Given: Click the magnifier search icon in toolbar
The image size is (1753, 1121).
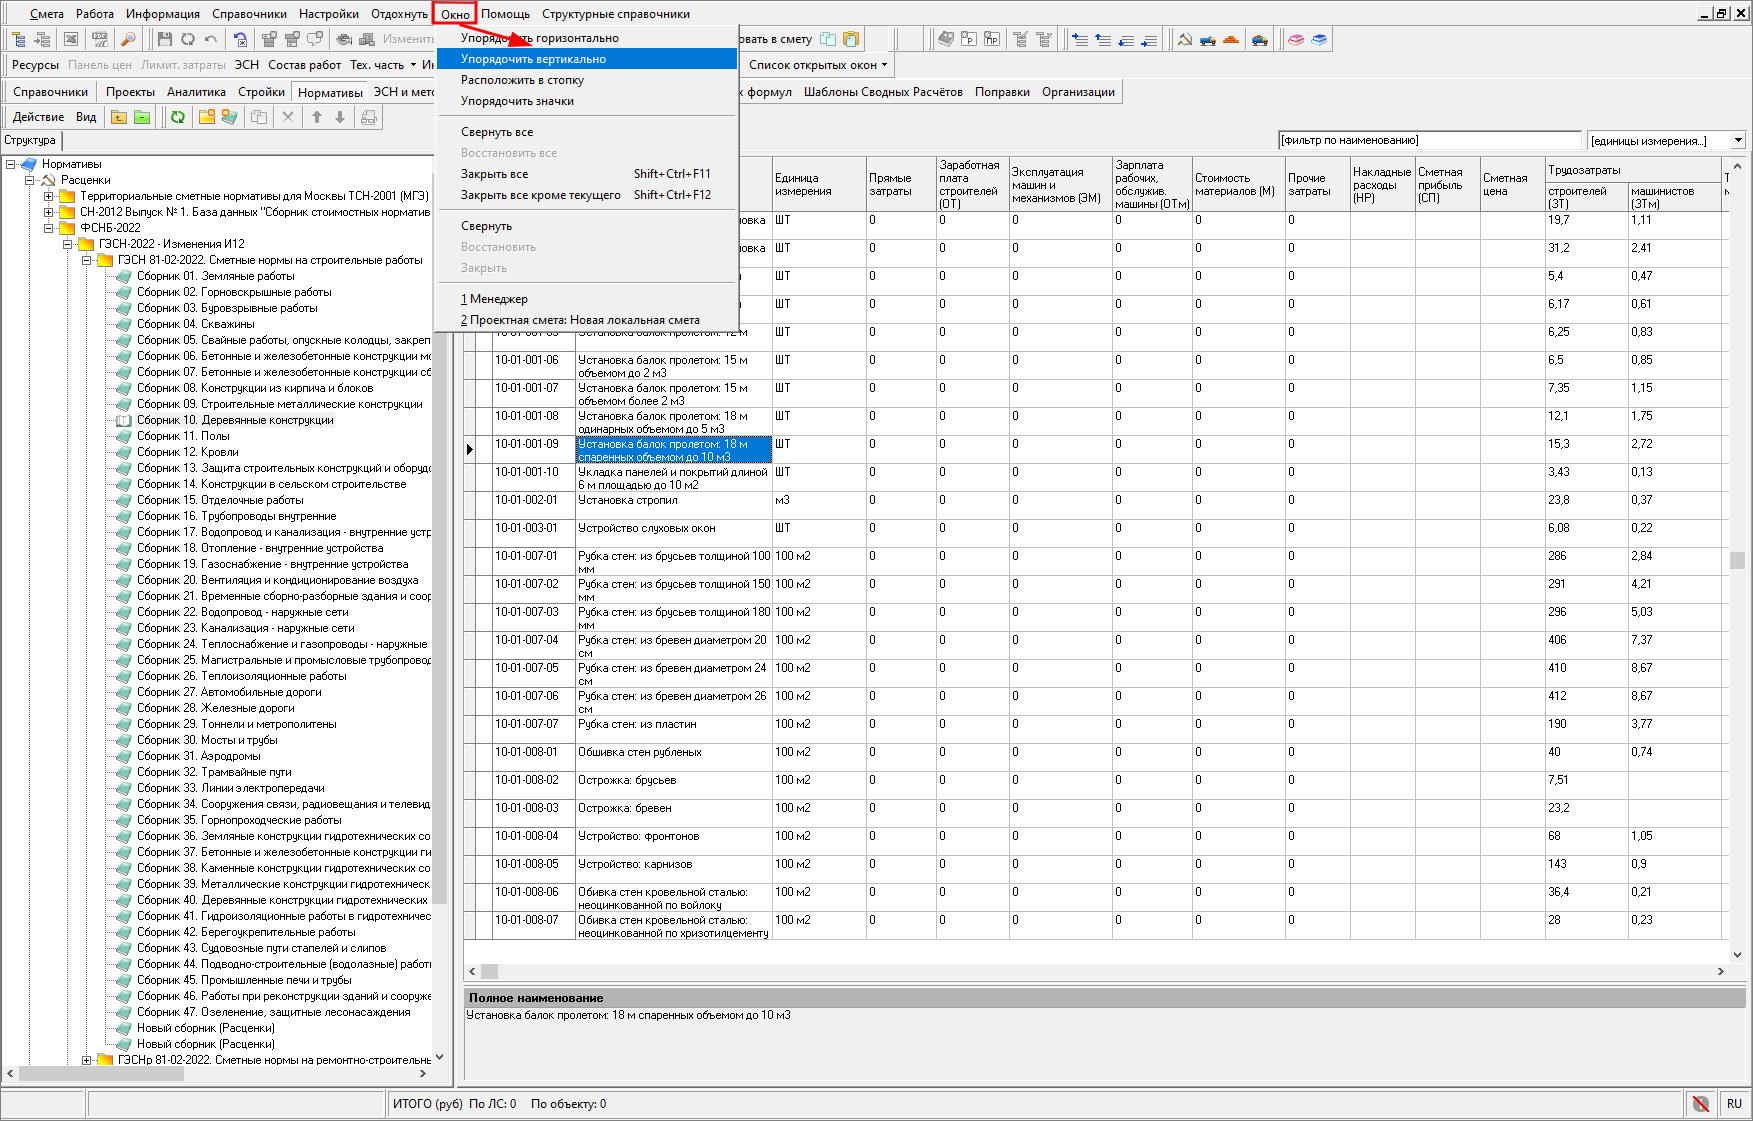Looking at the screenshot, I should coord(128,39).
